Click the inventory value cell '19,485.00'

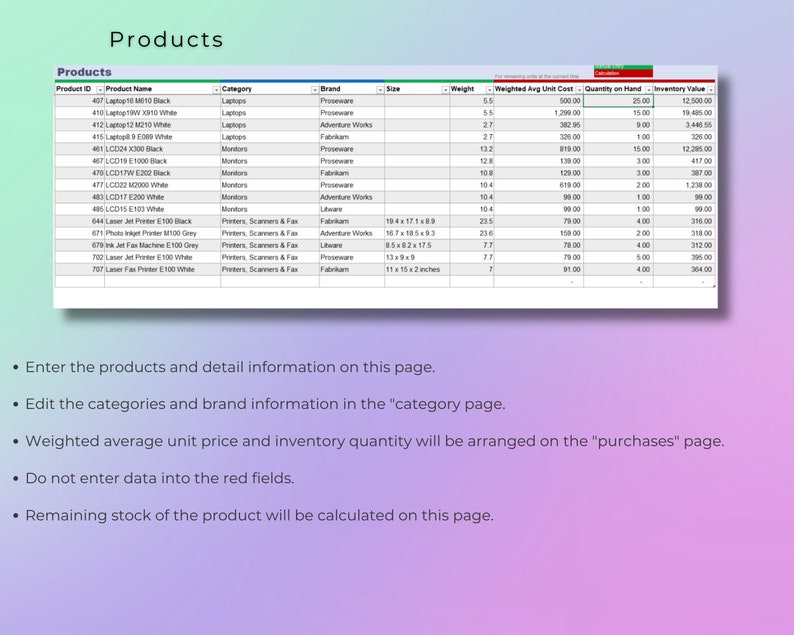684,113
